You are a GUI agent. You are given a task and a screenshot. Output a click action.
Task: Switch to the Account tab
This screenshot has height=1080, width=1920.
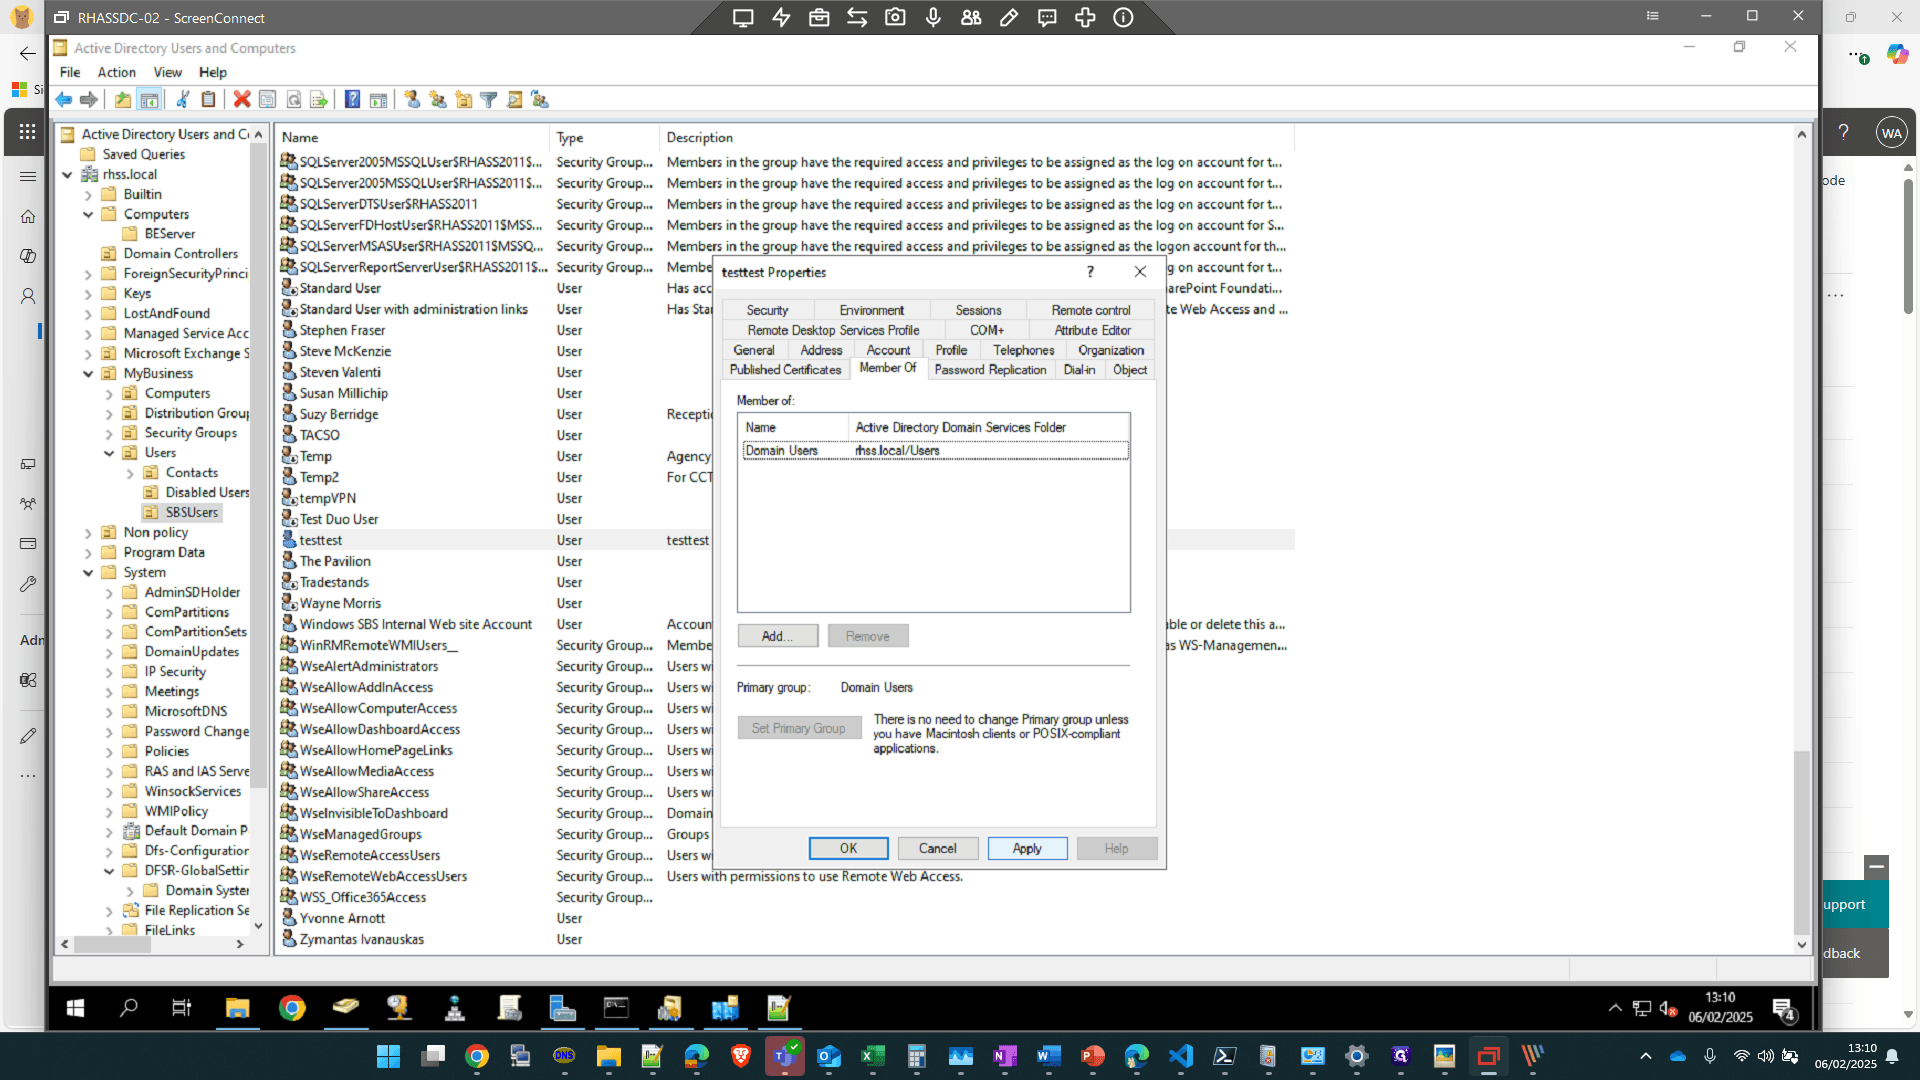(888, 350)
